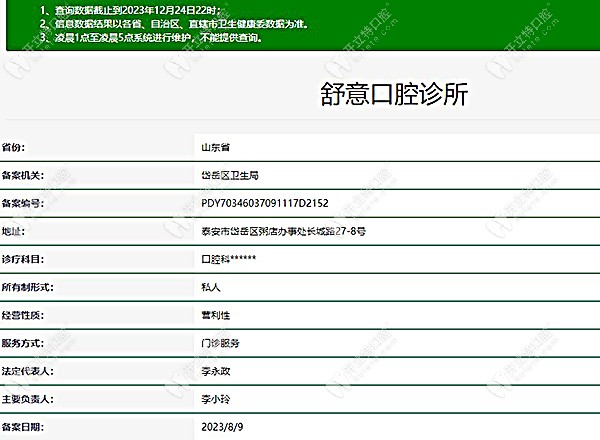This screenshot has height=440, width=600.
Task: Select the date 2023/8/9
Action: point(222,427)
